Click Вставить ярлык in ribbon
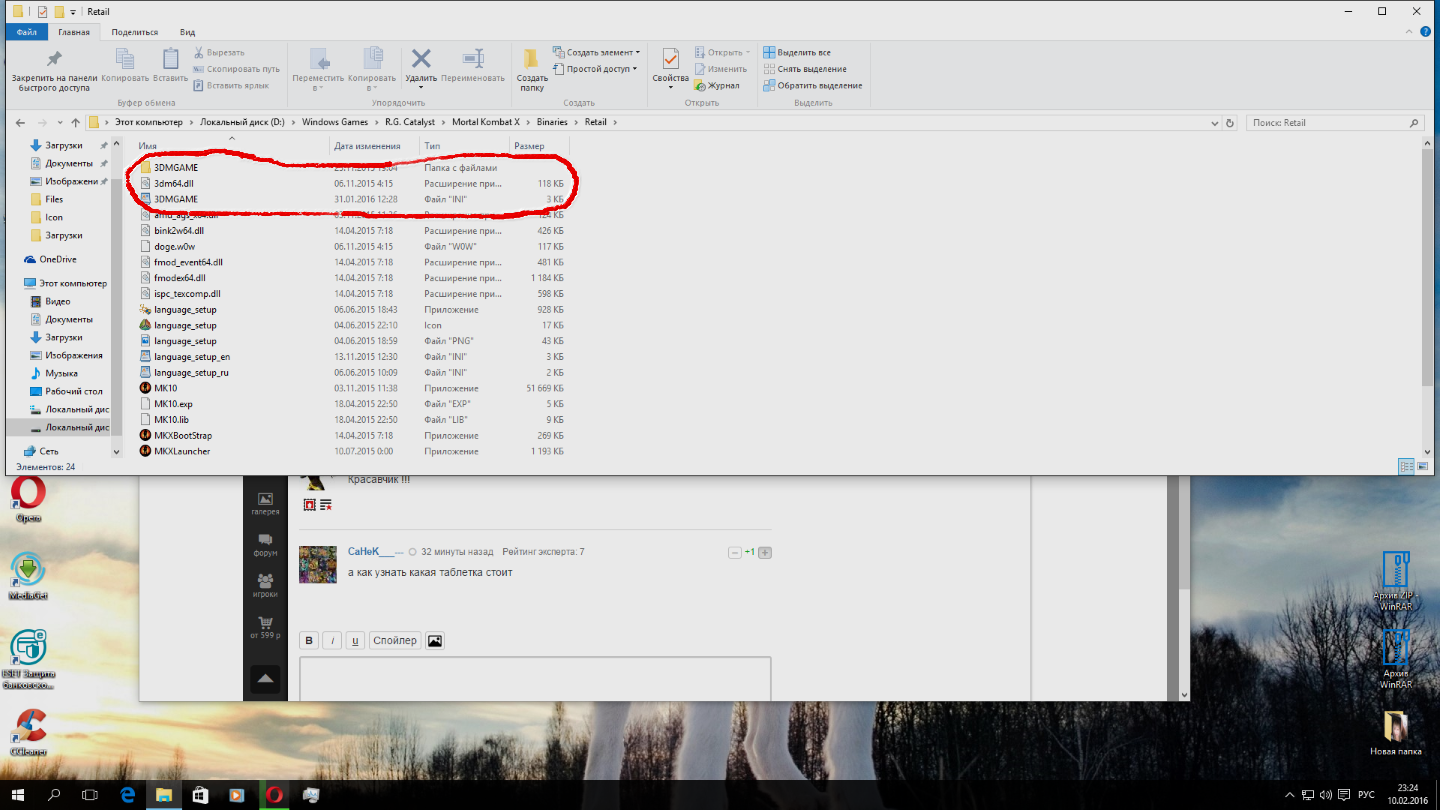 (x=231, y=86)
